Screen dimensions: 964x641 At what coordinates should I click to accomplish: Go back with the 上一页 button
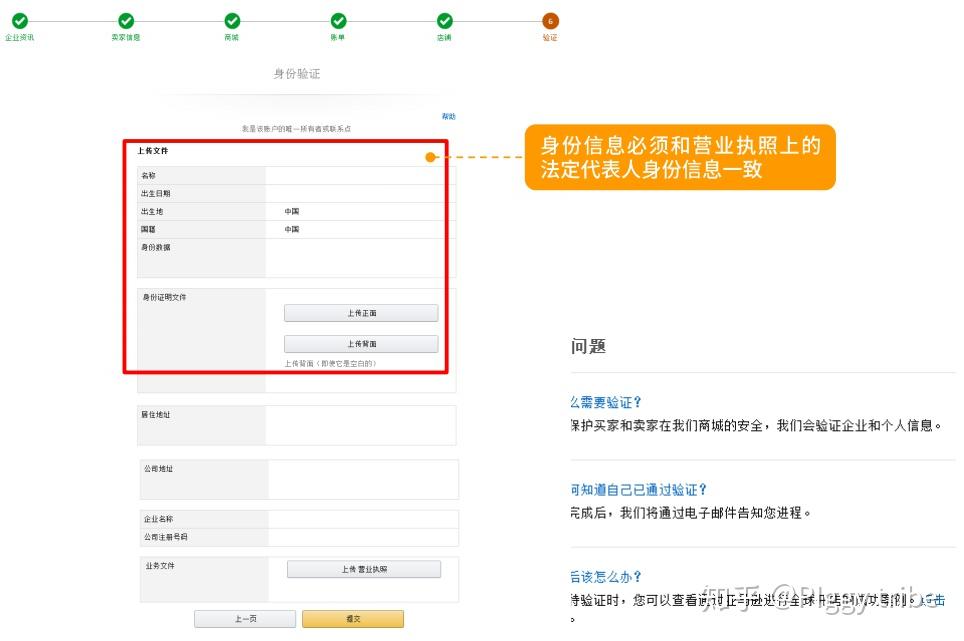tap(245, 619)
